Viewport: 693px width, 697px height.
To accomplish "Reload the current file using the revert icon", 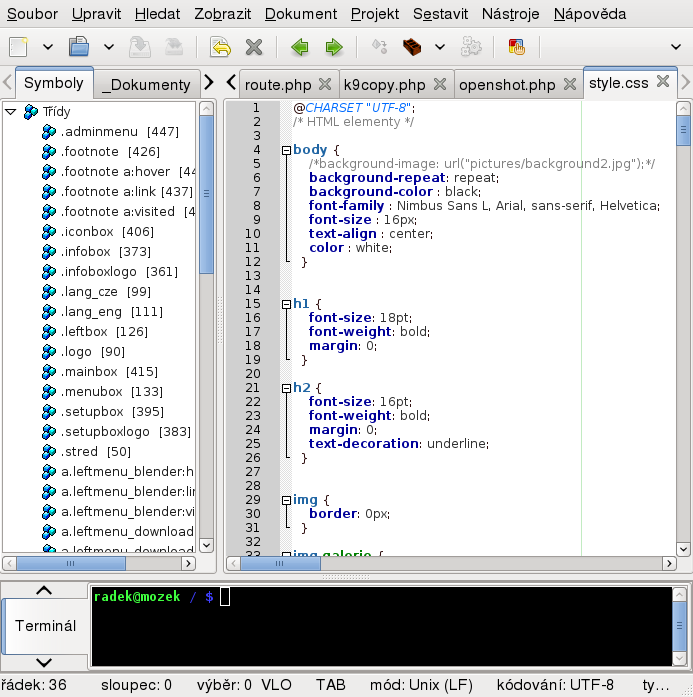I will tap(220, 47).
